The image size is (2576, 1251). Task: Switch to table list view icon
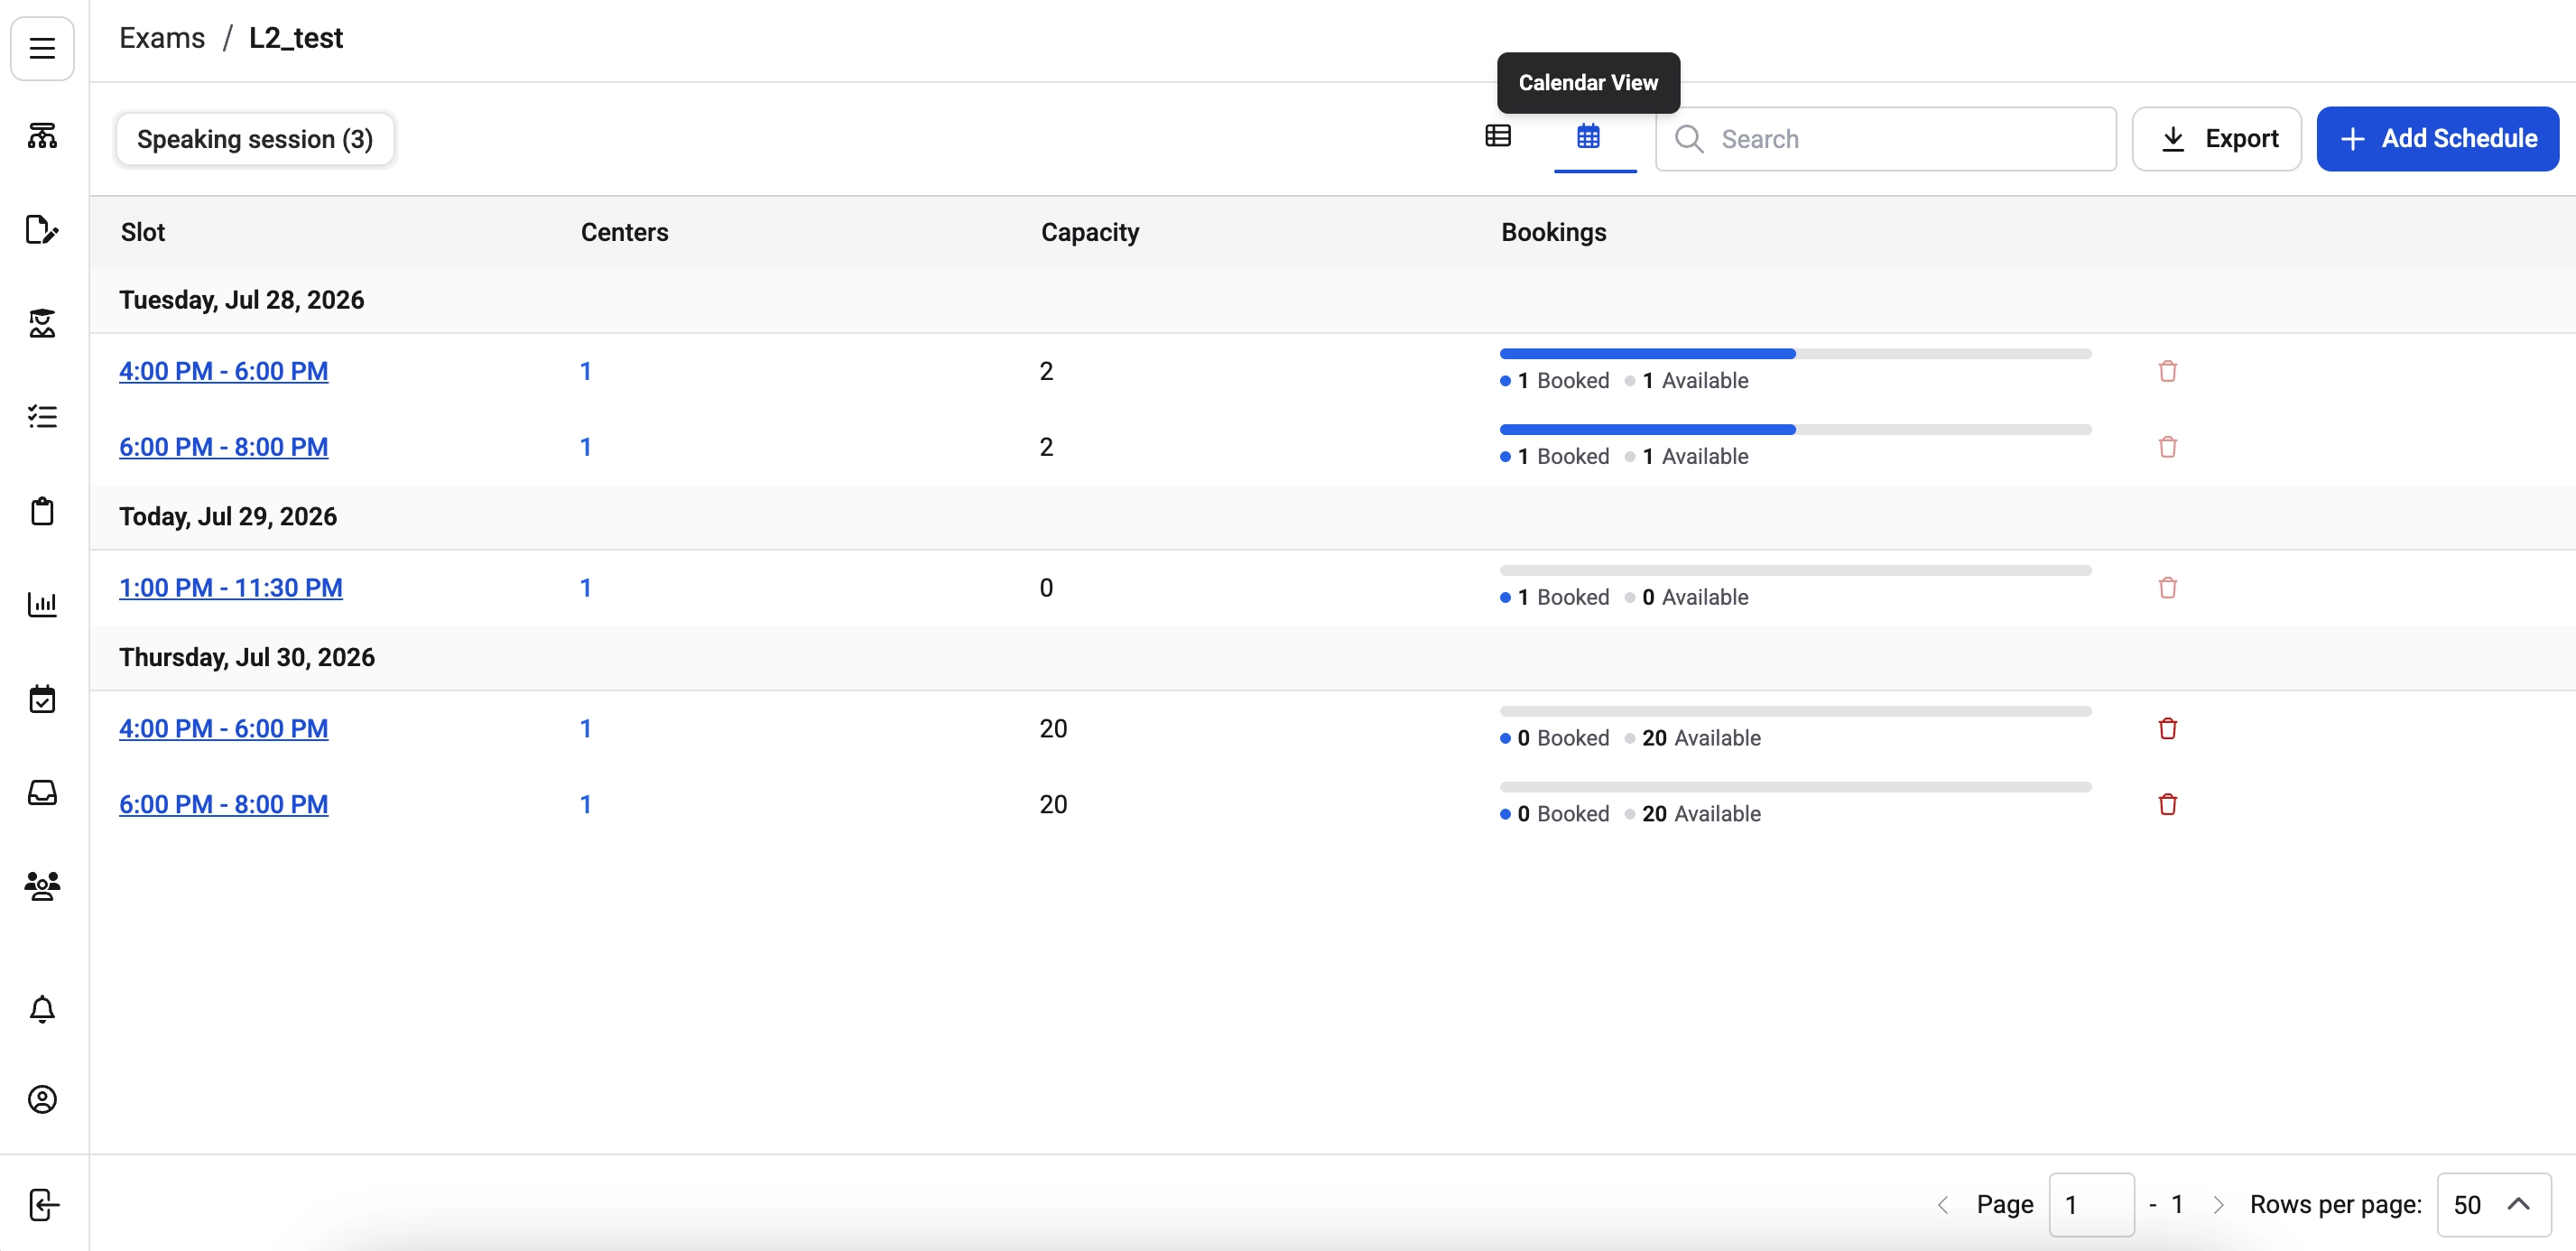click(1497, 136)
